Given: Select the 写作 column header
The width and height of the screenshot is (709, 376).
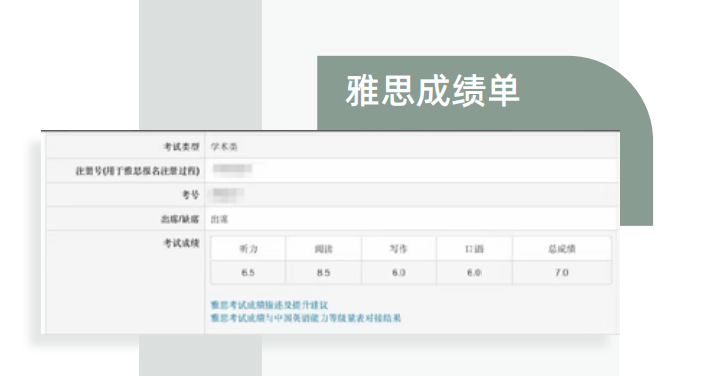Looking at the screenshot, I should point(399,249).
